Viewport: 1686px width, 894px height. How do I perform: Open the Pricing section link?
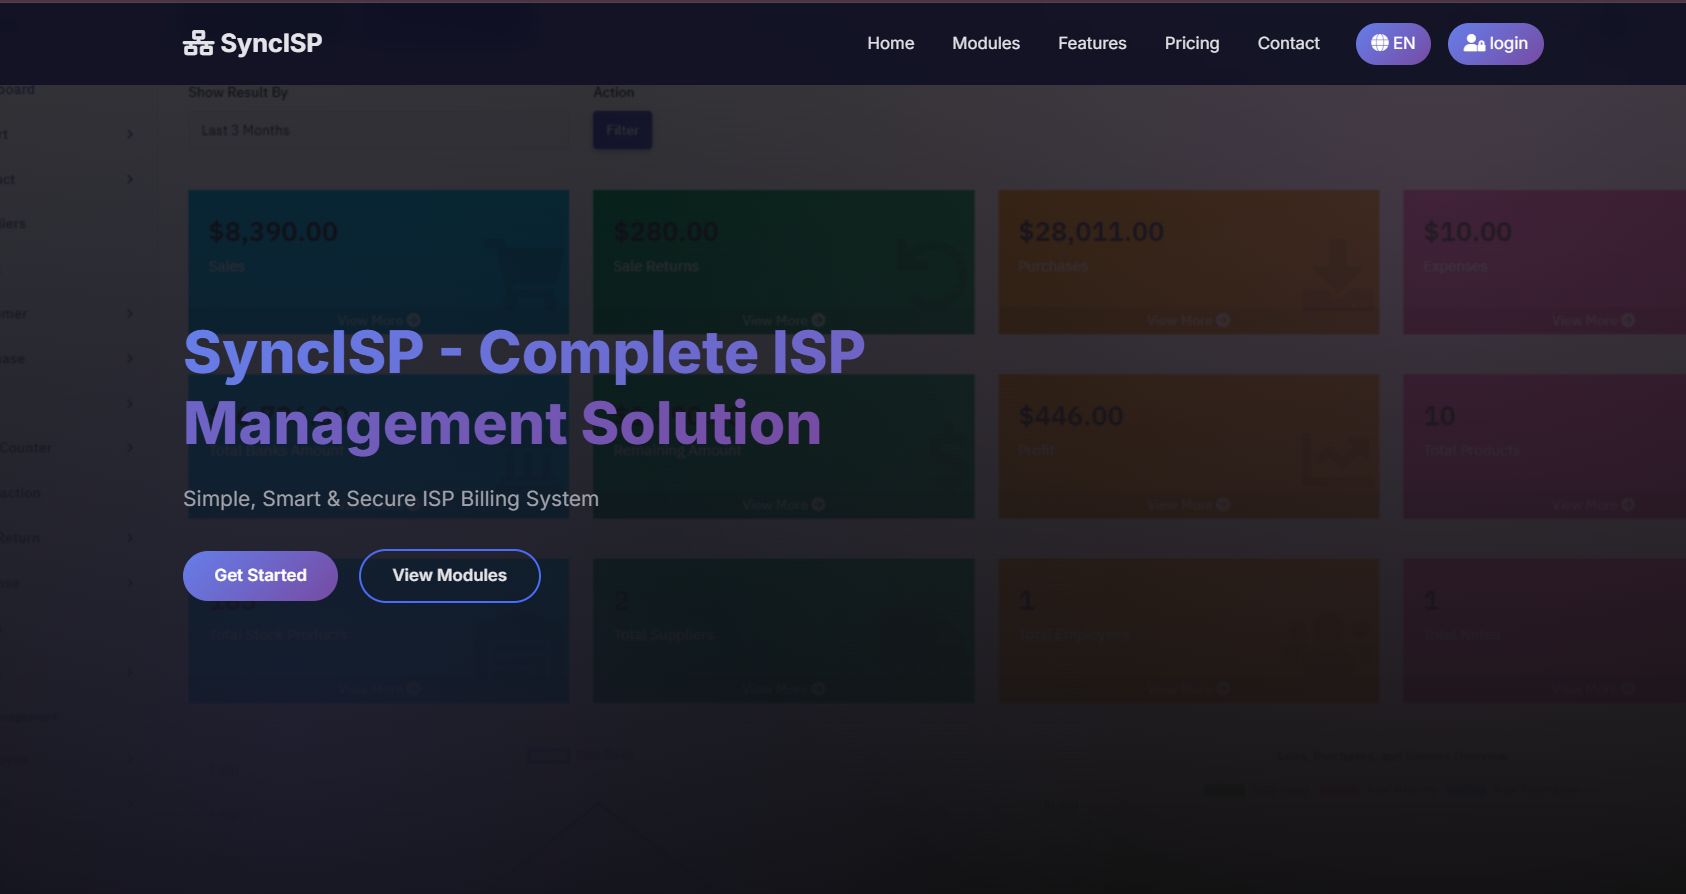point(1192,43)
